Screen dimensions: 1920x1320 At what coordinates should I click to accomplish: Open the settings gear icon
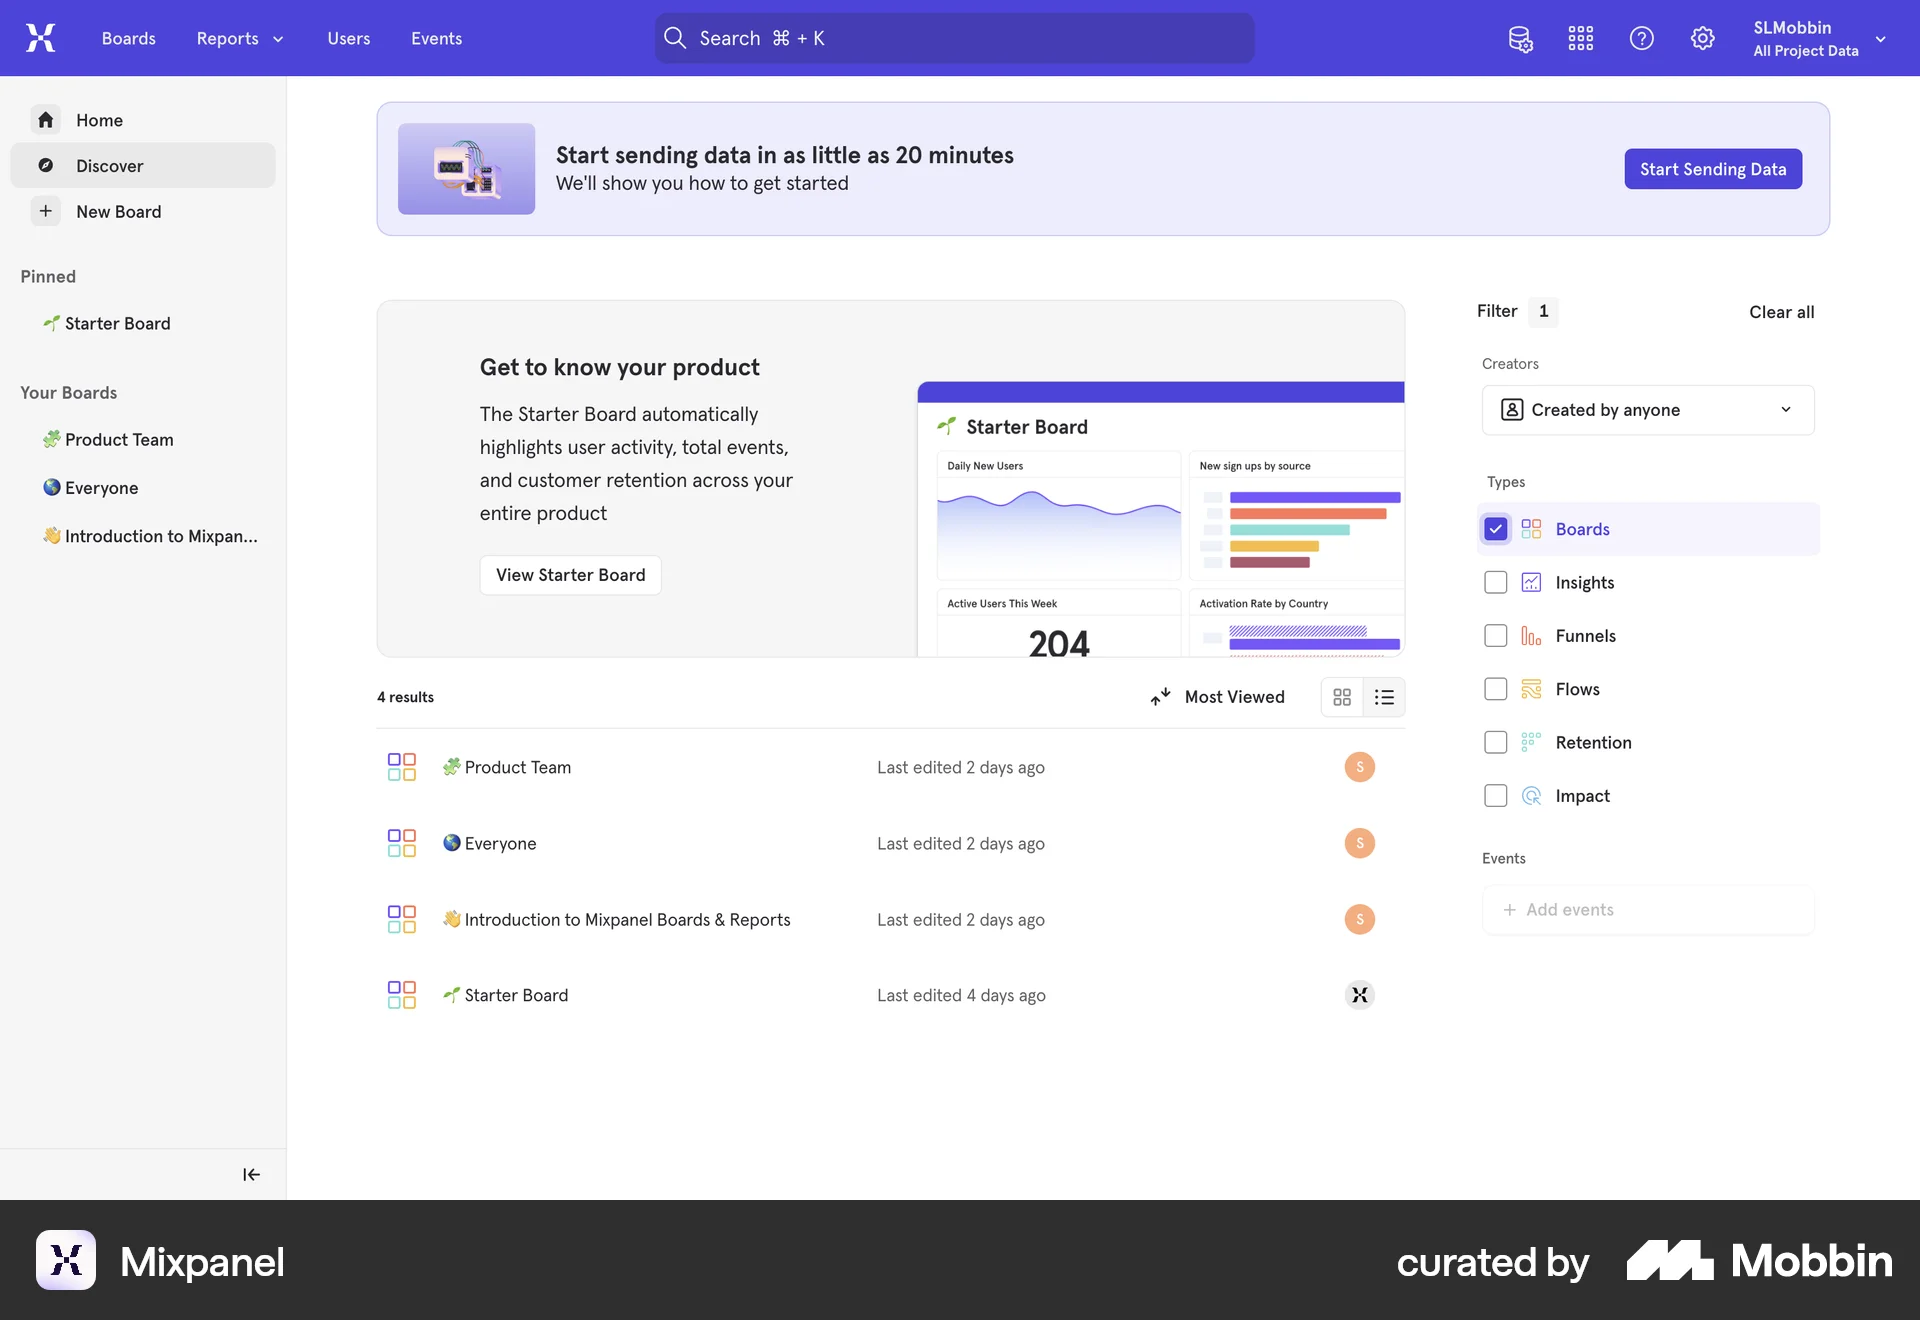point(1703,38)
